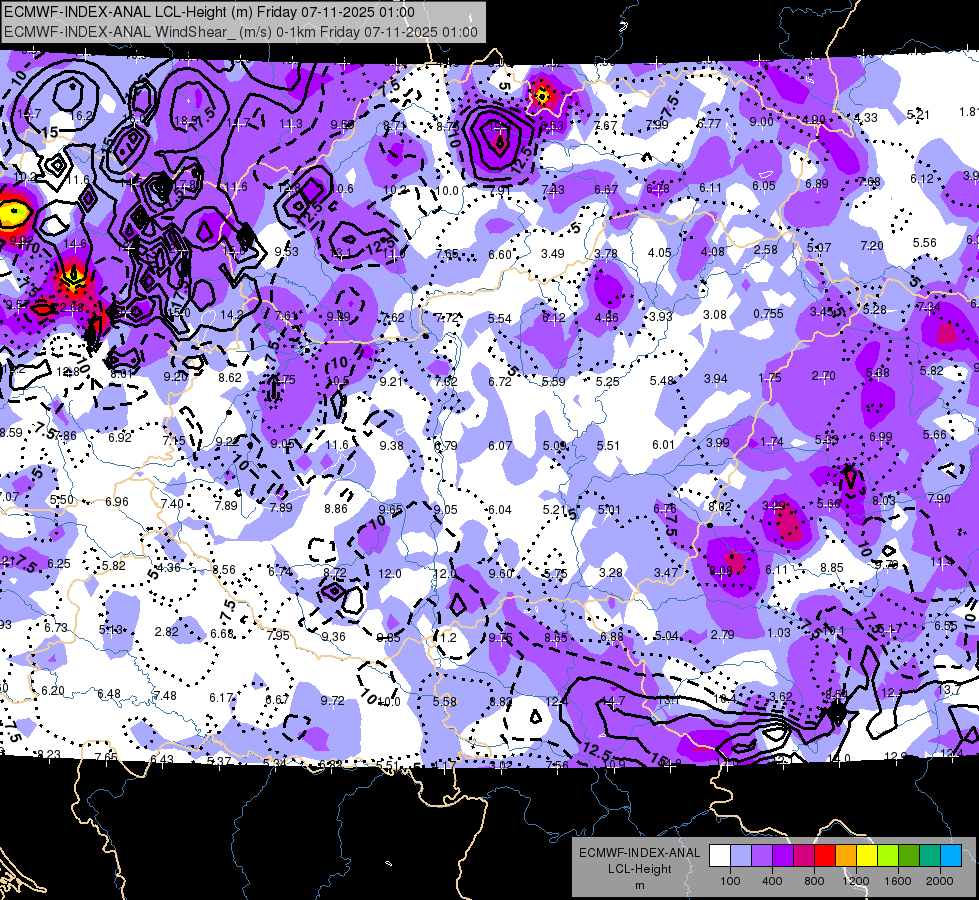
Task: Click the legend tick label 100
Action: tap(730, 881)
